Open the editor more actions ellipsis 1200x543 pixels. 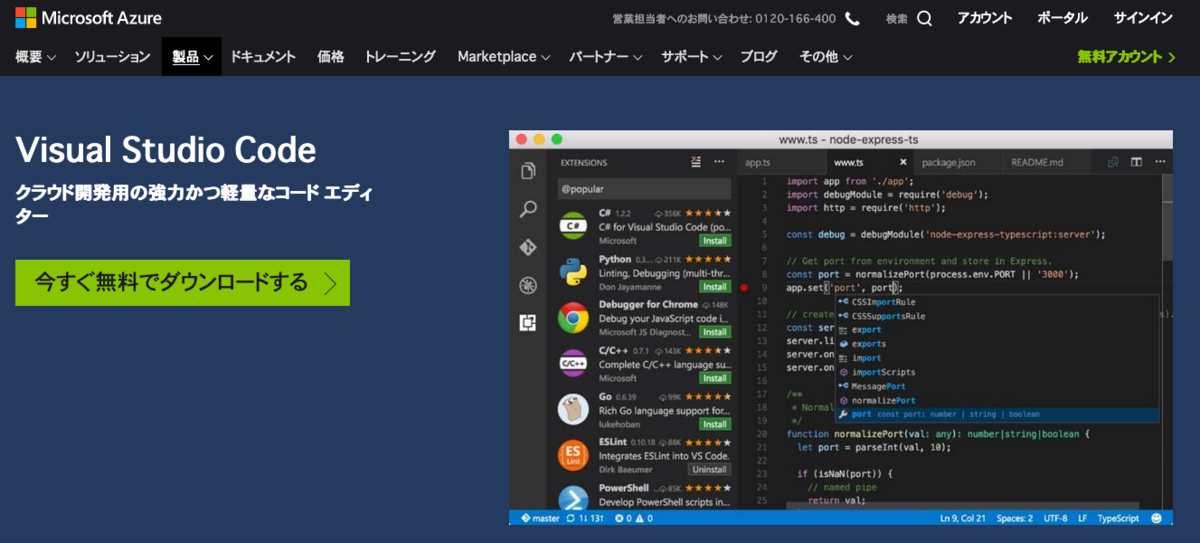click(x=1160, y=162)
